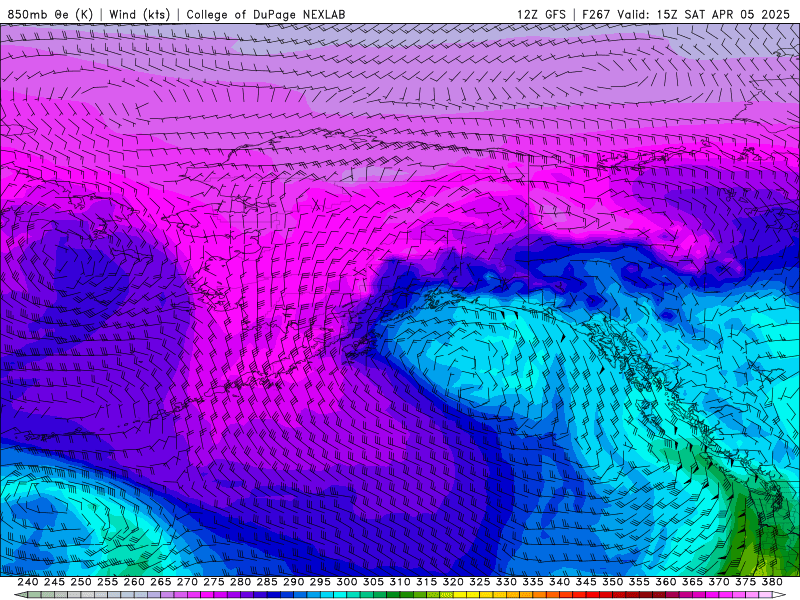This screenshot has height=600, width=800.
Task: Click the 270 color scale label
Action: pyautogui.click(x=187, y=582)
